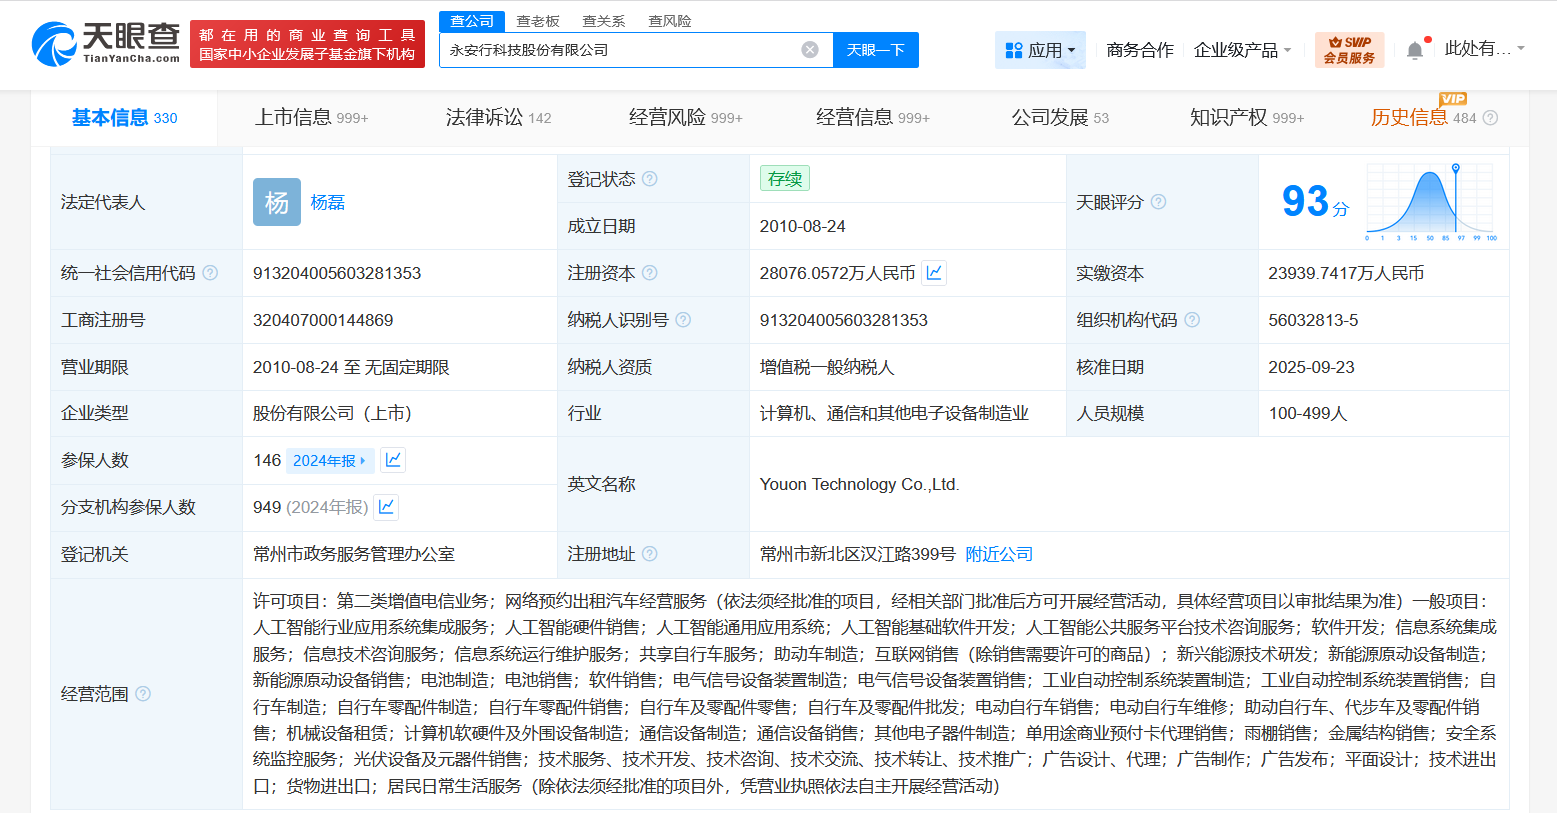This screenshot has width=1557, height=813.
Task: Click the 天眼一下 search button
Action: tap(876, 49)
